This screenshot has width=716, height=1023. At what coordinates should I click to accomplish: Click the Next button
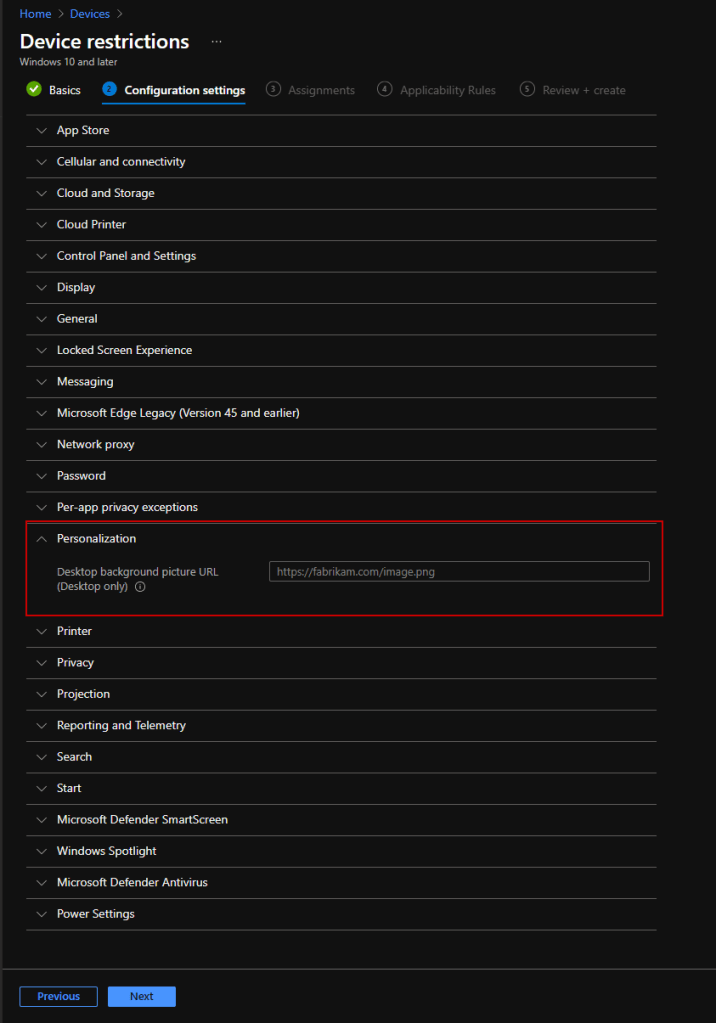pyautogui.click(x=141, y=996)
